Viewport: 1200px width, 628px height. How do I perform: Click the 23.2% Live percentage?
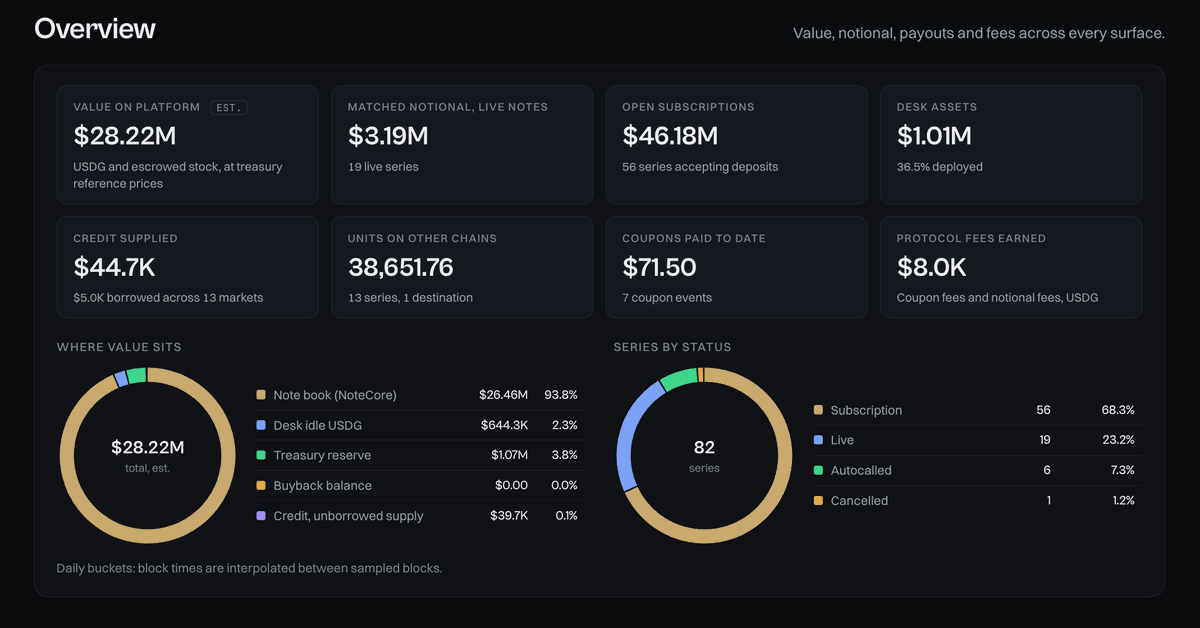tap(1117, 440)
